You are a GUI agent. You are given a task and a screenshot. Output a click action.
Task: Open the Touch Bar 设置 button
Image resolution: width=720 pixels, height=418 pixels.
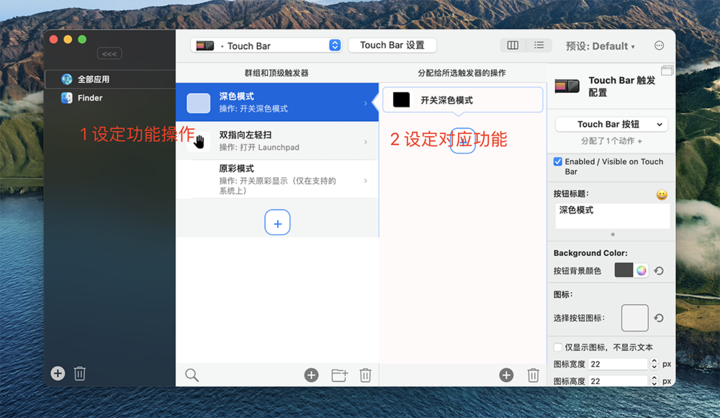click(392, 45)
